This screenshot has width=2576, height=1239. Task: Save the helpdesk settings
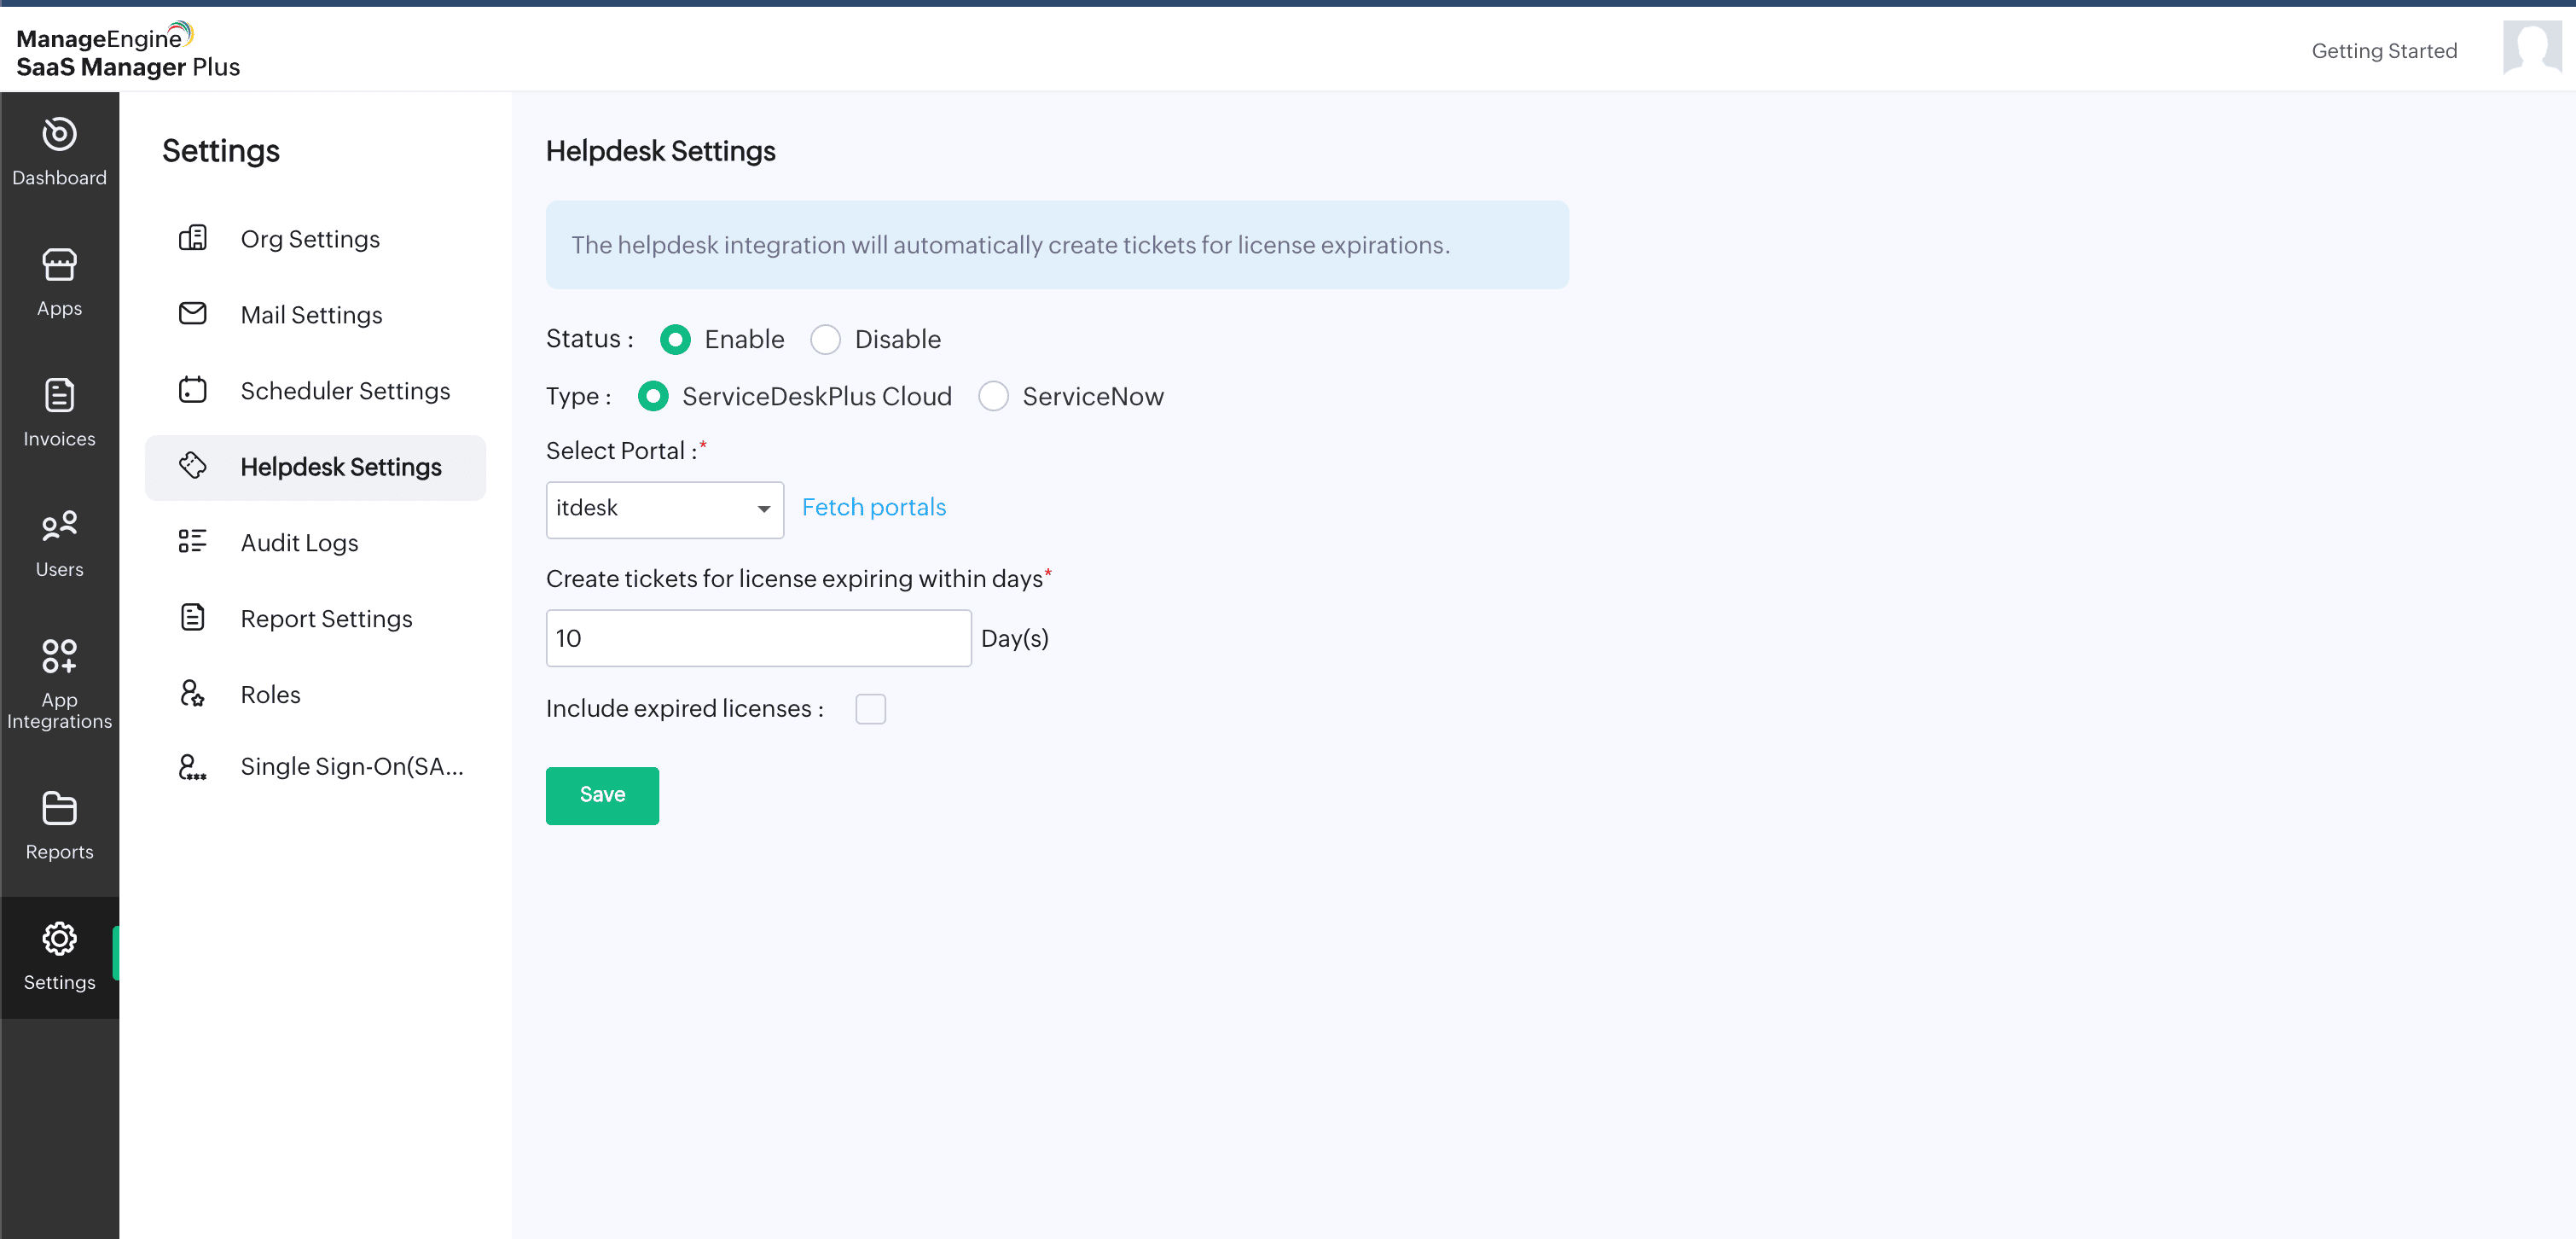[601, 795]
